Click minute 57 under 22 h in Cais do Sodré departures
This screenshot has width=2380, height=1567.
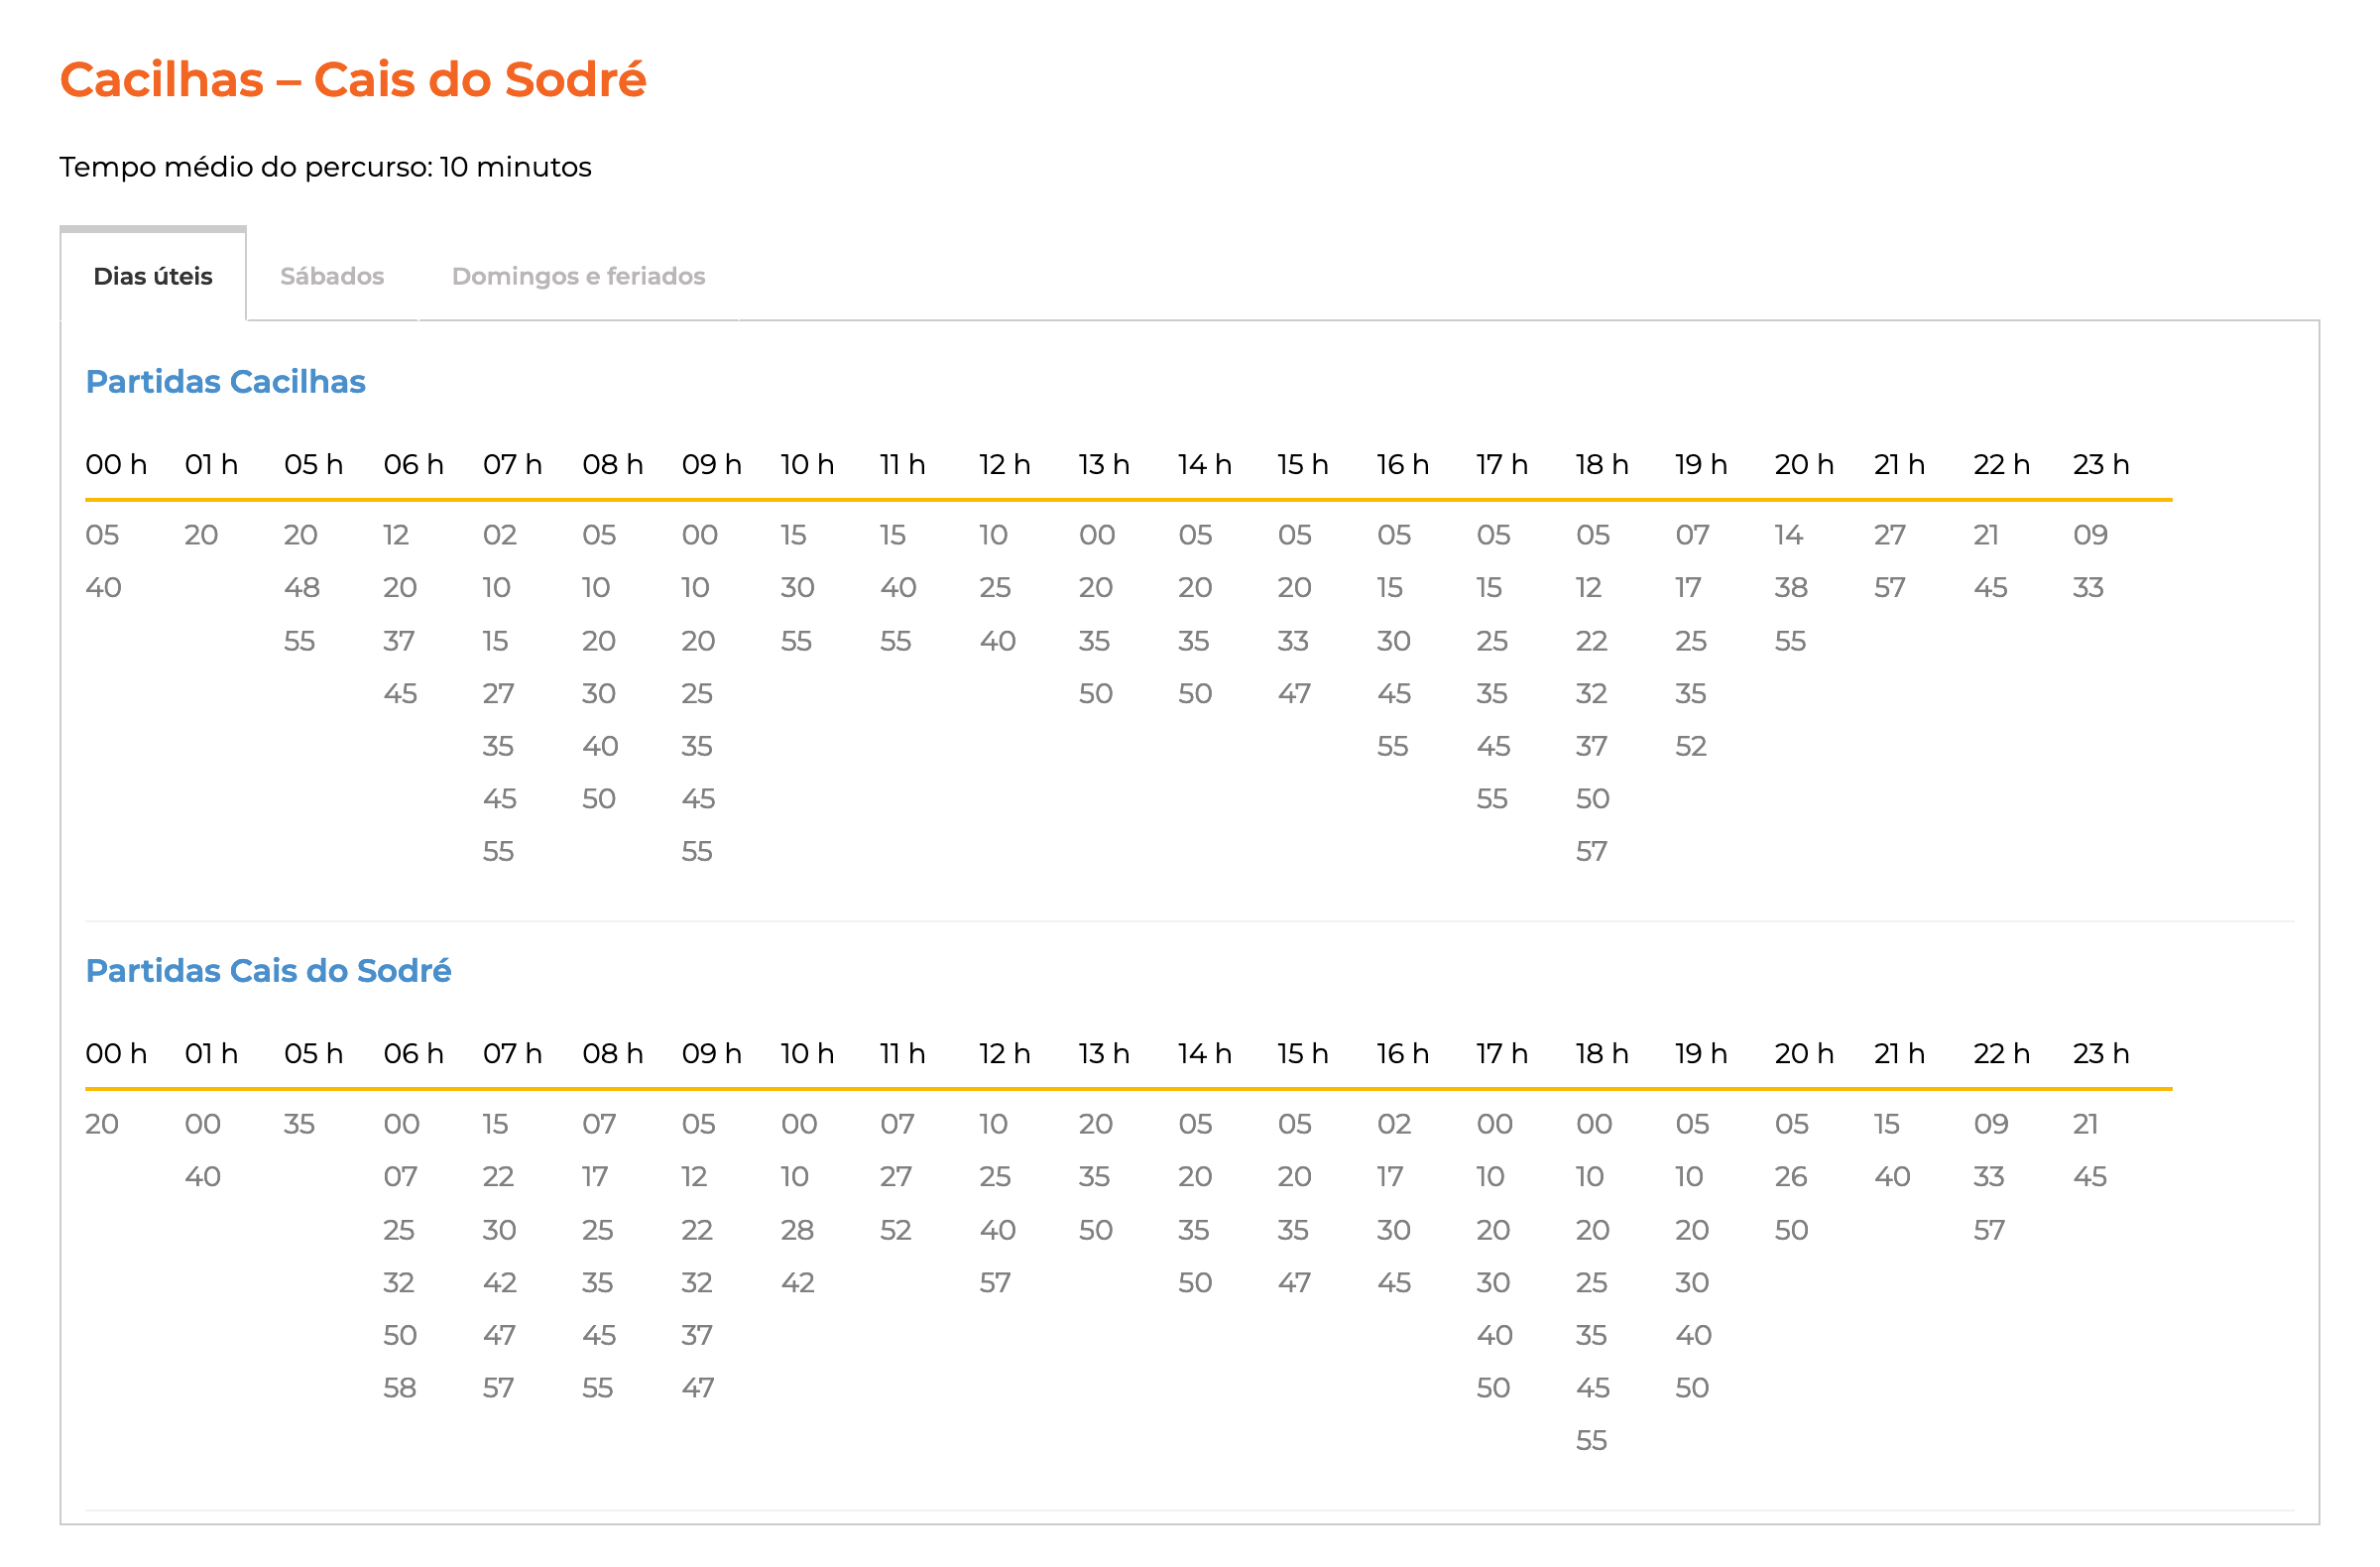click(1989, 1230)
